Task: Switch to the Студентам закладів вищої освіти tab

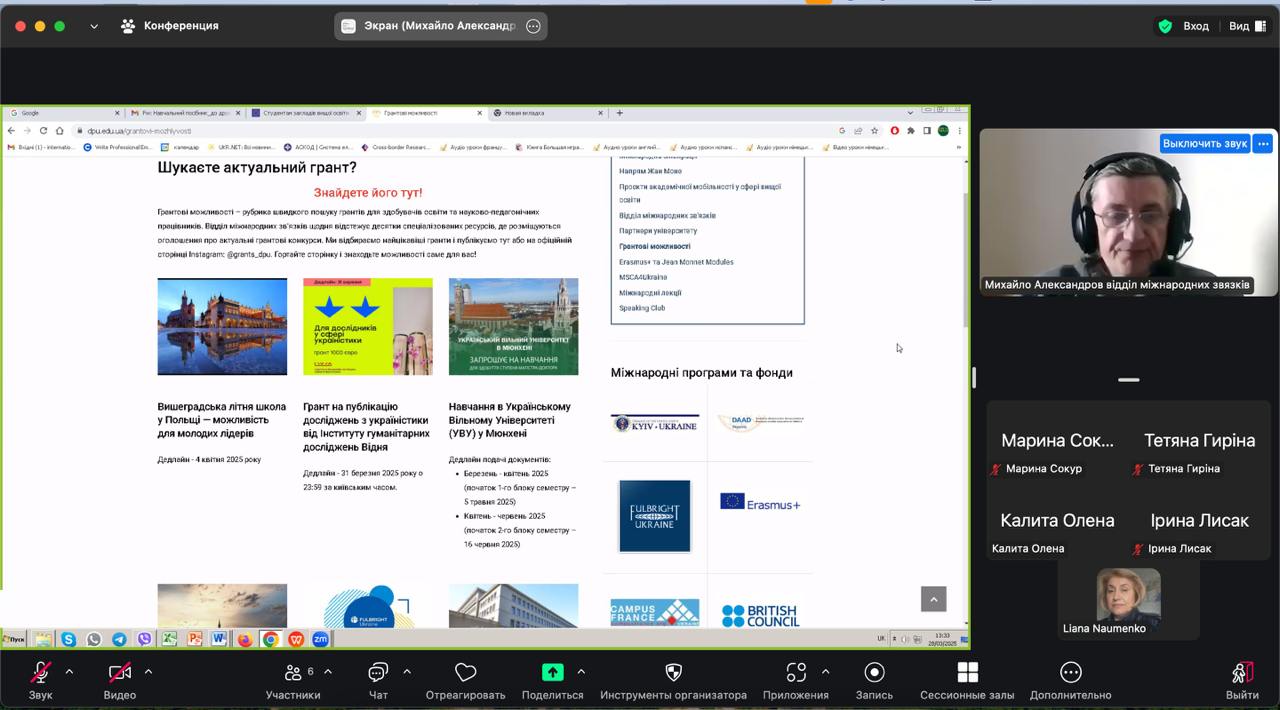Action: point(306,113)
